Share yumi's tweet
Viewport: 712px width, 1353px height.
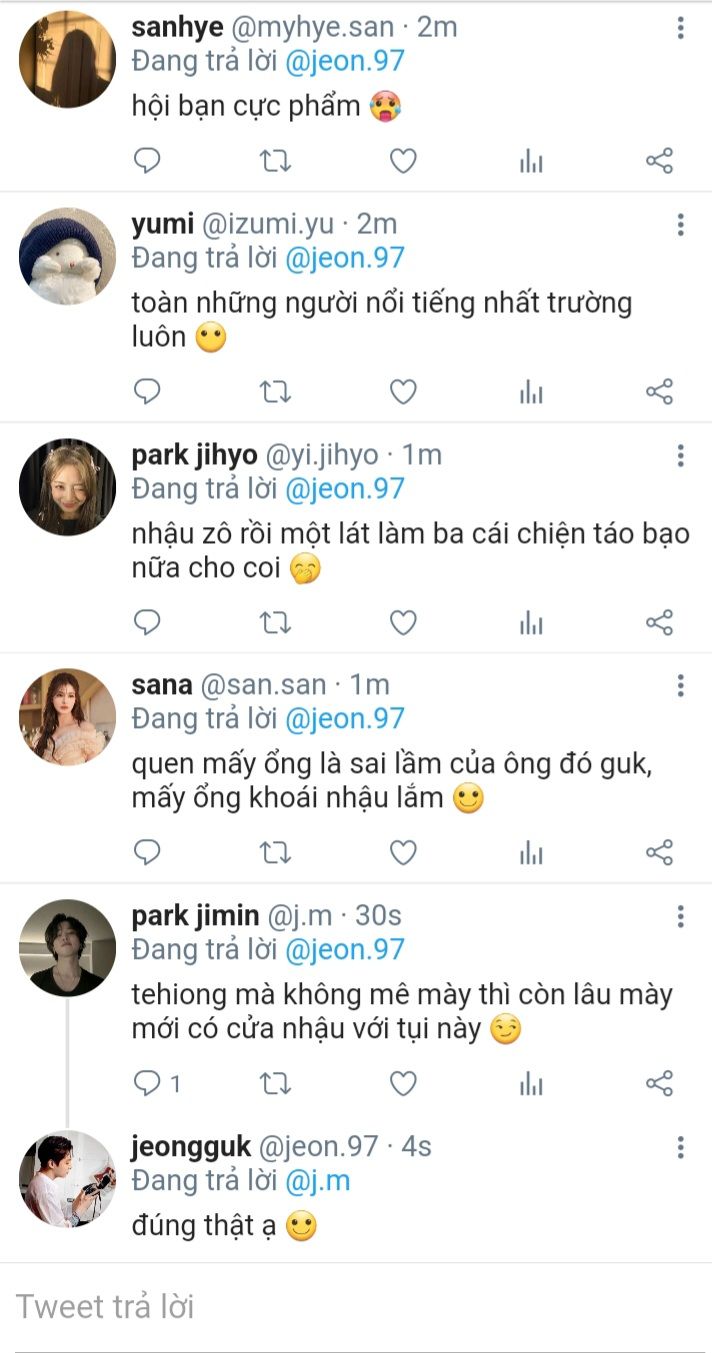click(659, 392)
